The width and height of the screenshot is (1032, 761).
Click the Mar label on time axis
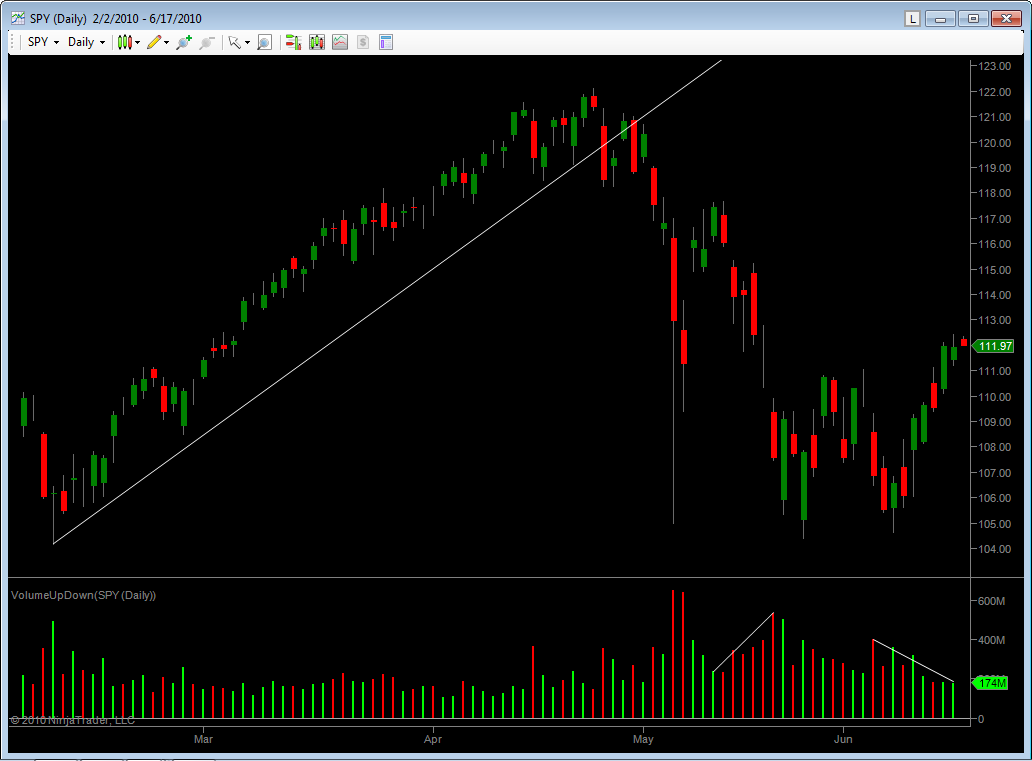(x=203, y=739)
